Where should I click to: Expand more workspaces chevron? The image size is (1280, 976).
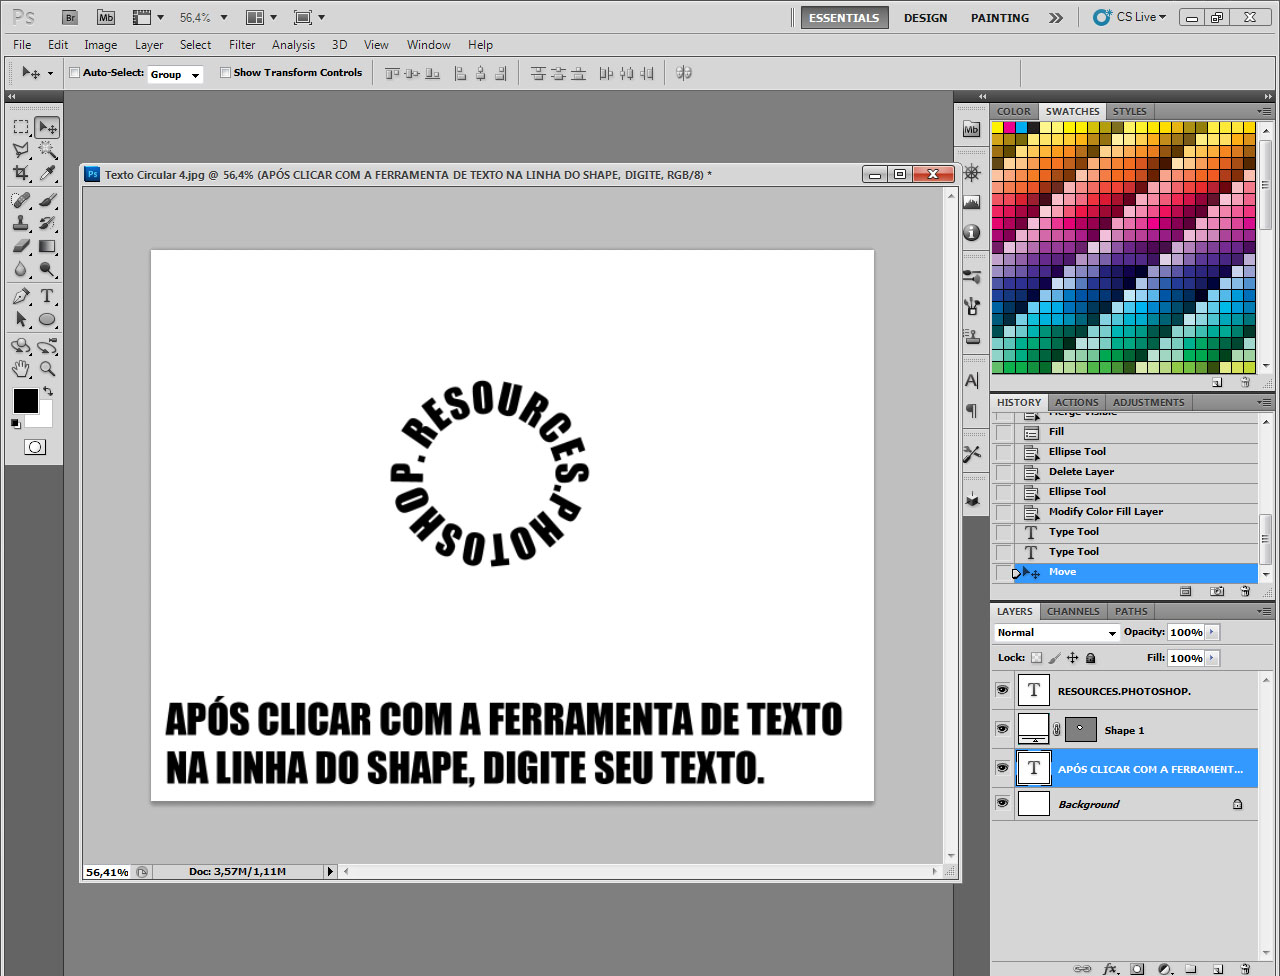coord(1056,18)
